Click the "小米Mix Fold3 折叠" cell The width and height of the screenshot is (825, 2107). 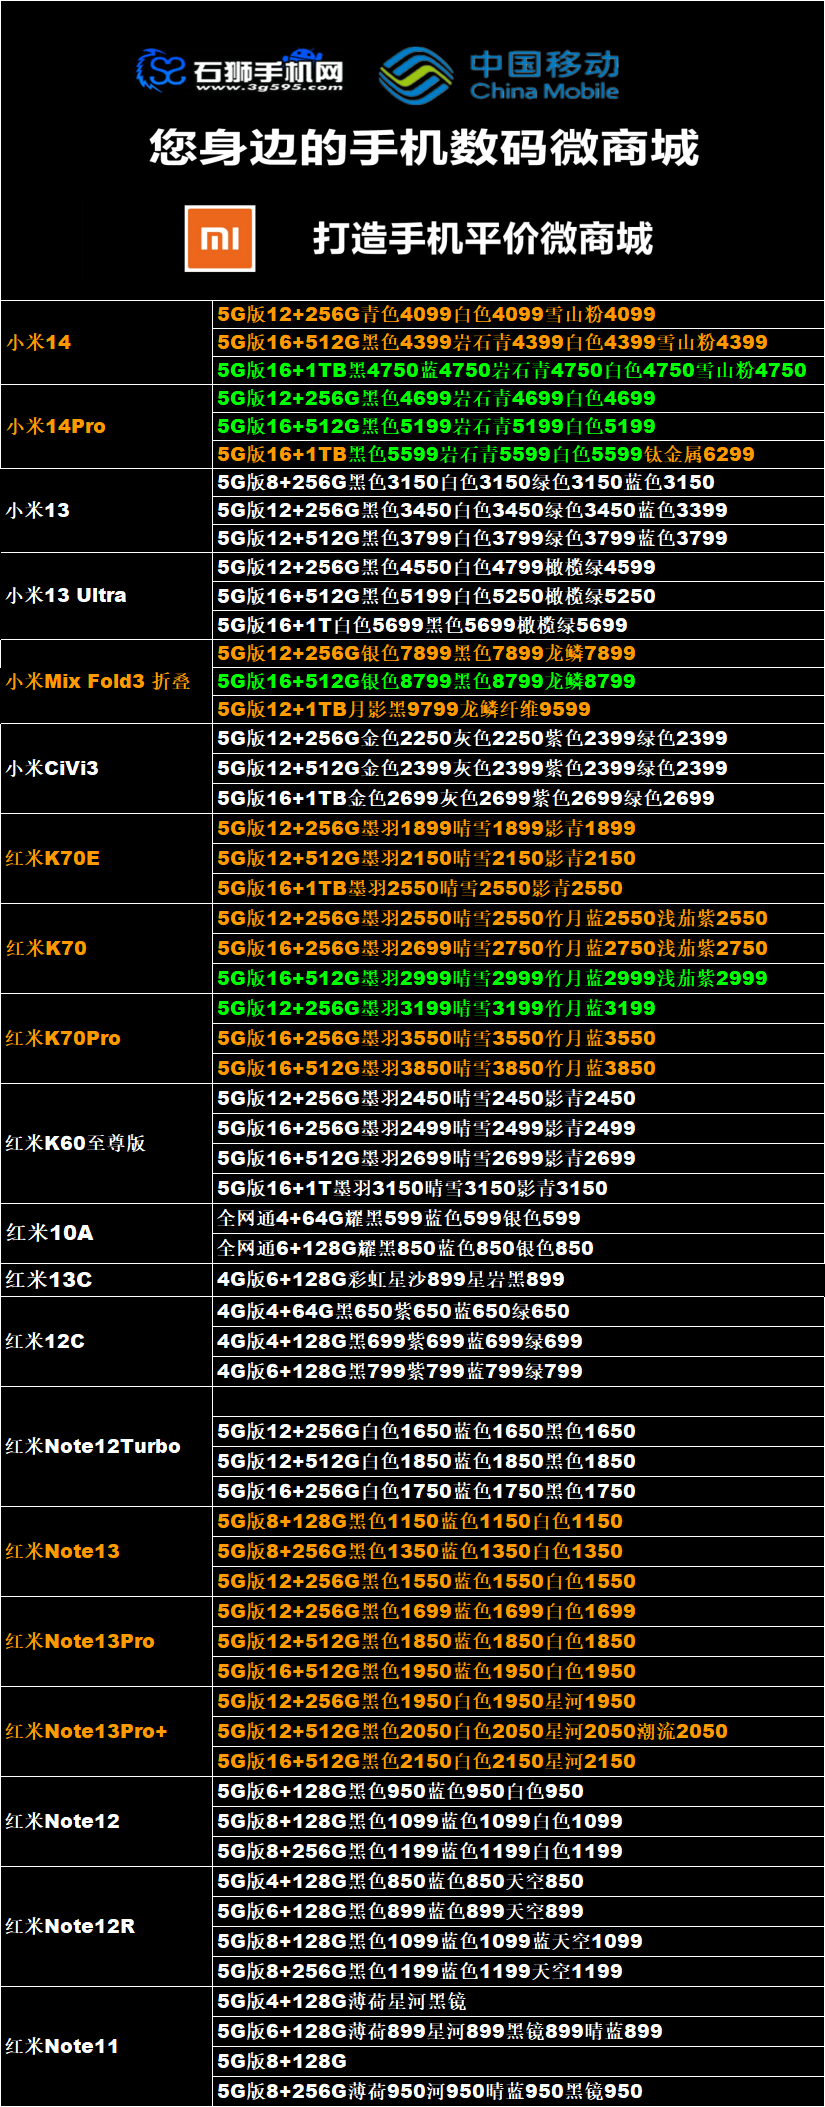coord(106,681)
